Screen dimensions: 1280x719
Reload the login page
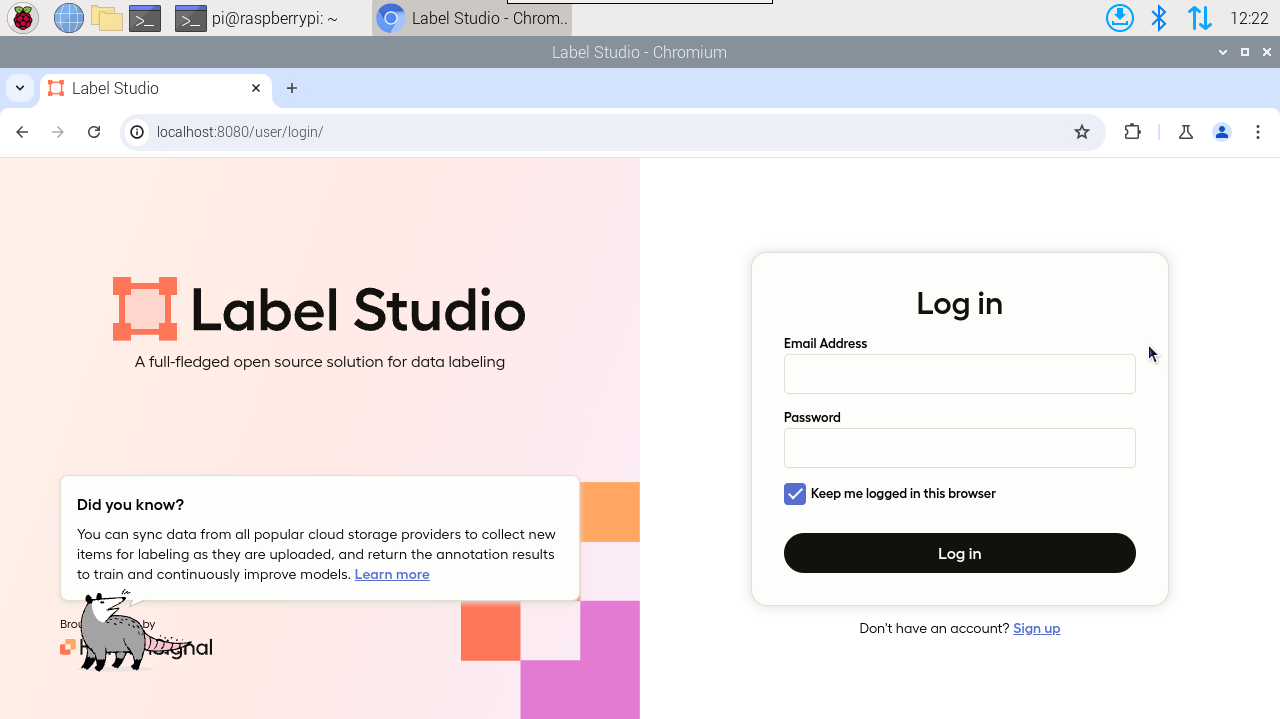pos(94,132)
